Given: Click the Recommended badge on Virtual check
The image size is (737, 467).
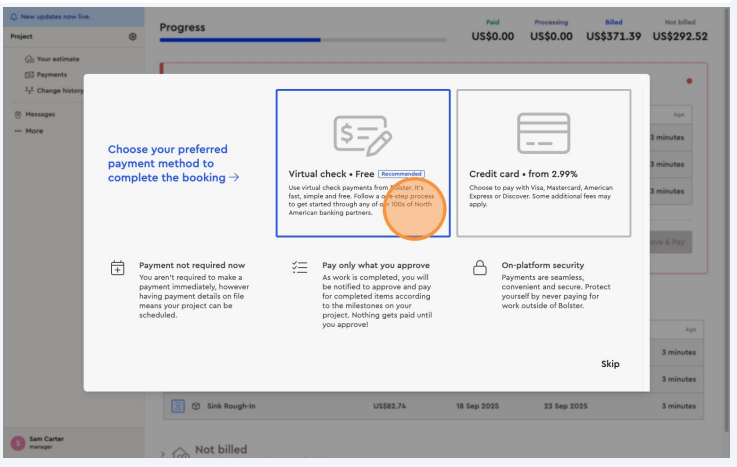Looking at the screenshot, I should (401, 174).
